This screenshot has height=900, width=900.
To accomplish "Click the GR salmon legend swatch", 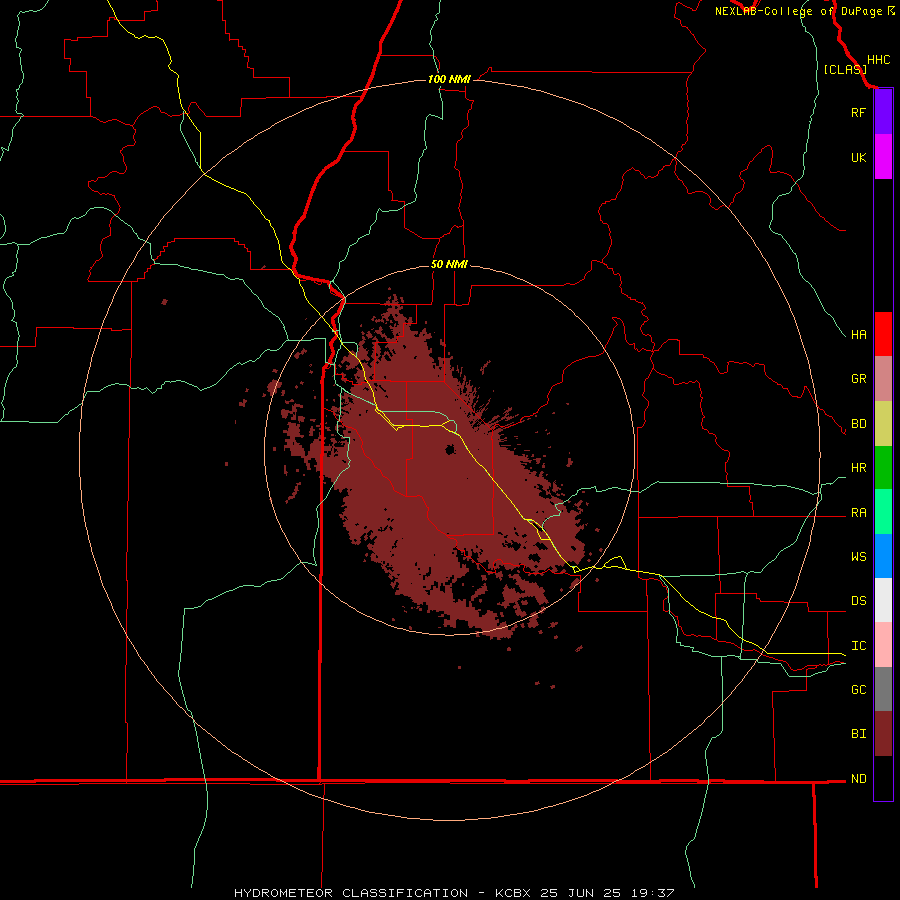I will coord(883,379).
